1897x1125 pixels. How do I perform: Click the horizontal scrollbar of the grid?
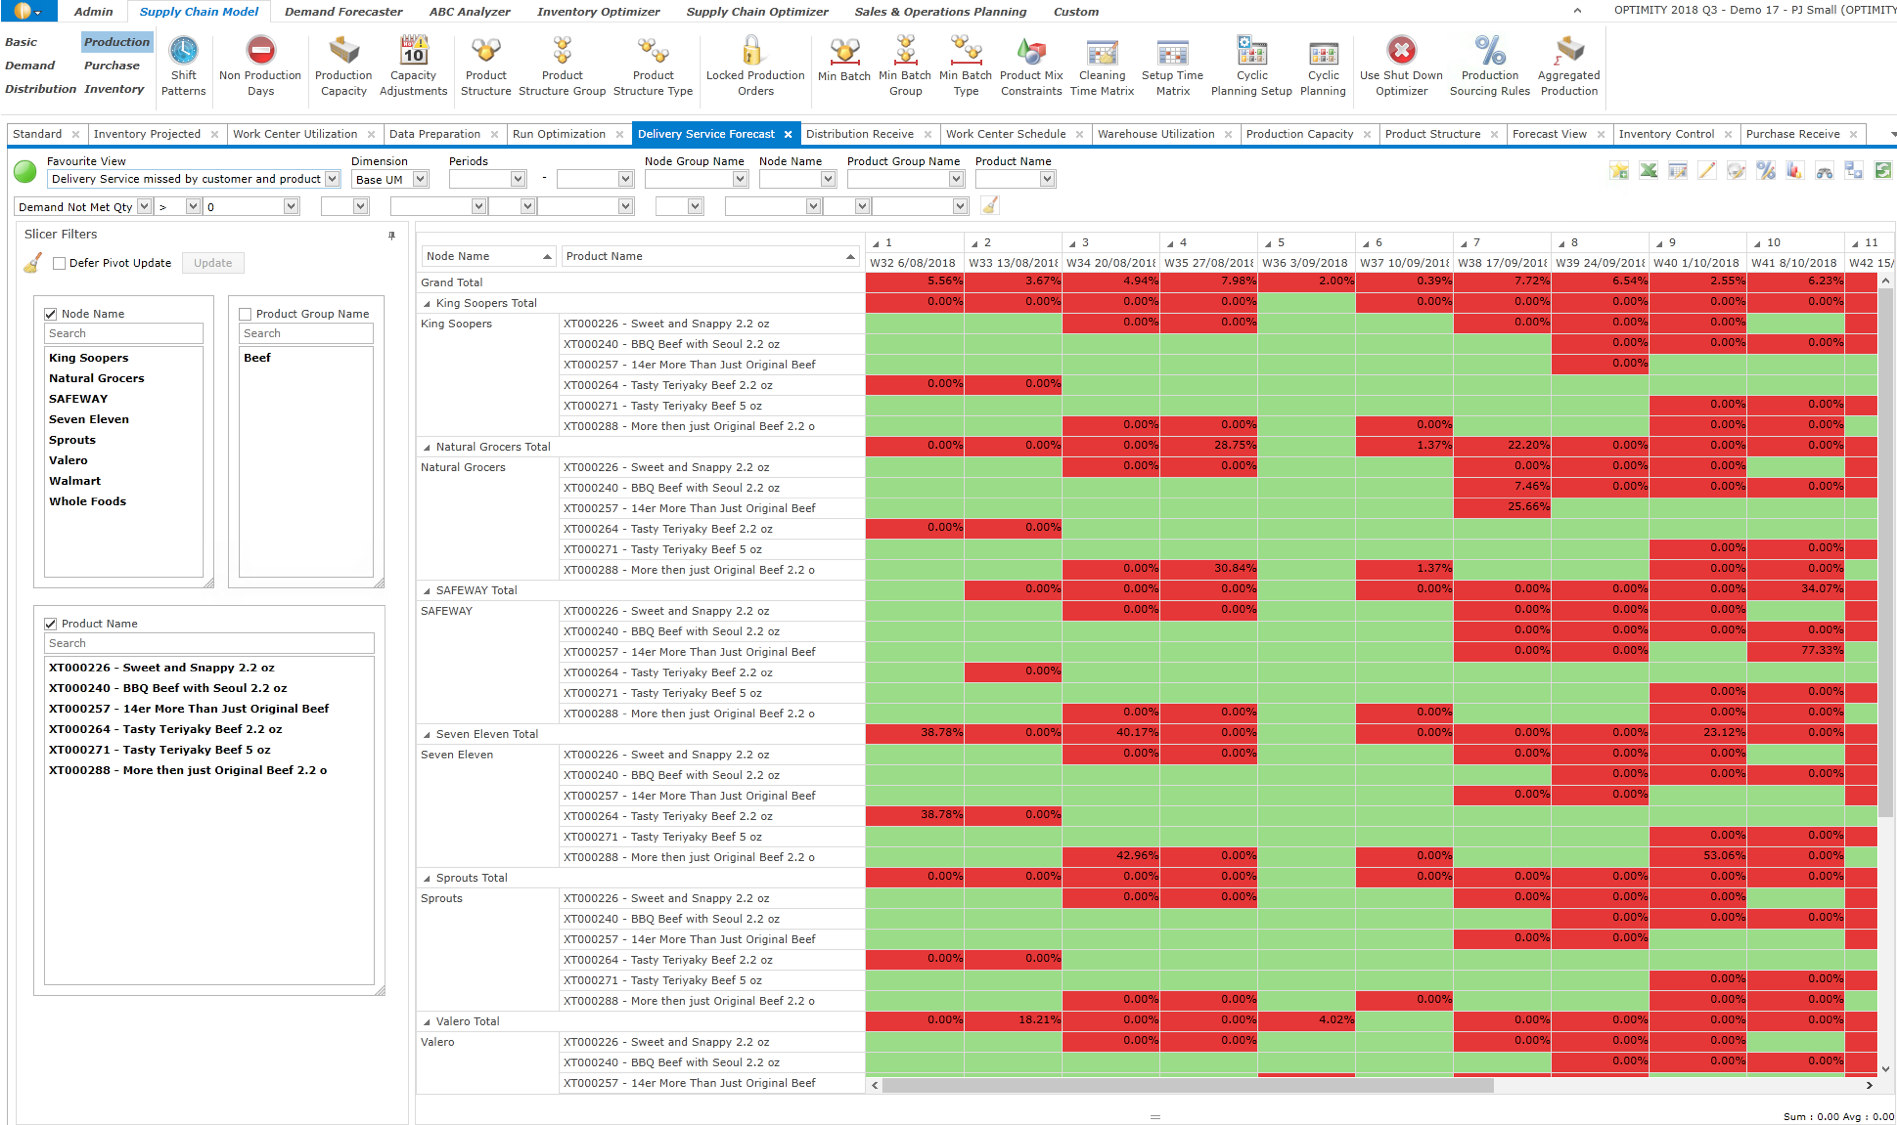coord(1187,1085)
